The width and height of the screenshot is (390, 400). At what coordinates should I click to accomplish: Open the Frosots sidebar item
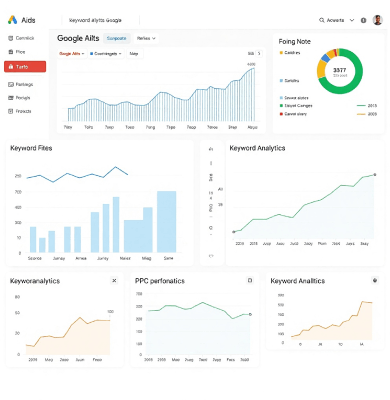coord(20,111)
